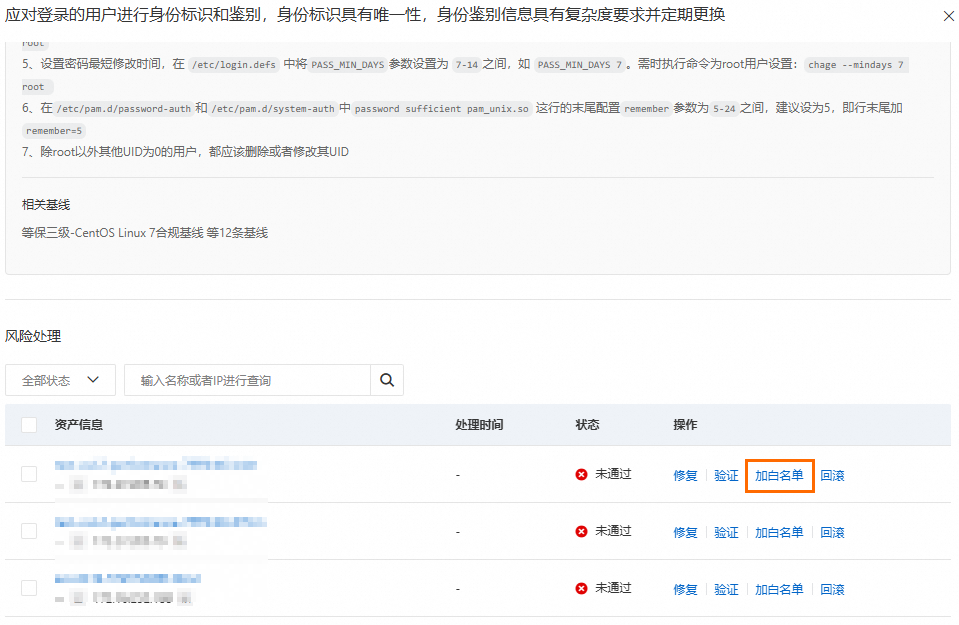The height and width of the screenshot is (625, 959).
Task: Click the 7-14 range code snippet
Action: [x=467, y=65]
